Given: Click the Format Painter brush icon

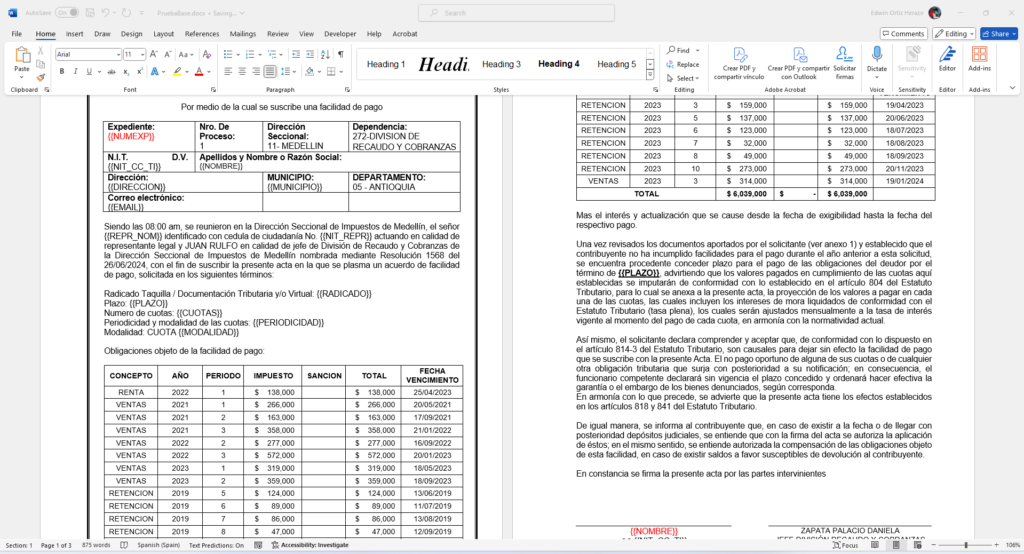Looking at the screenshot, I should [40, 77].
